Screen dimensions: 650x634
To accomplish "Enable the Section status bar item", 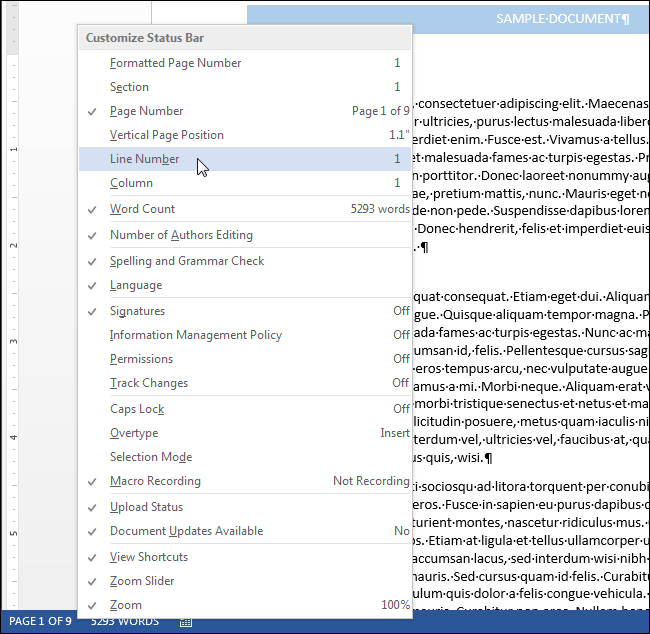I will pos(245,87).
